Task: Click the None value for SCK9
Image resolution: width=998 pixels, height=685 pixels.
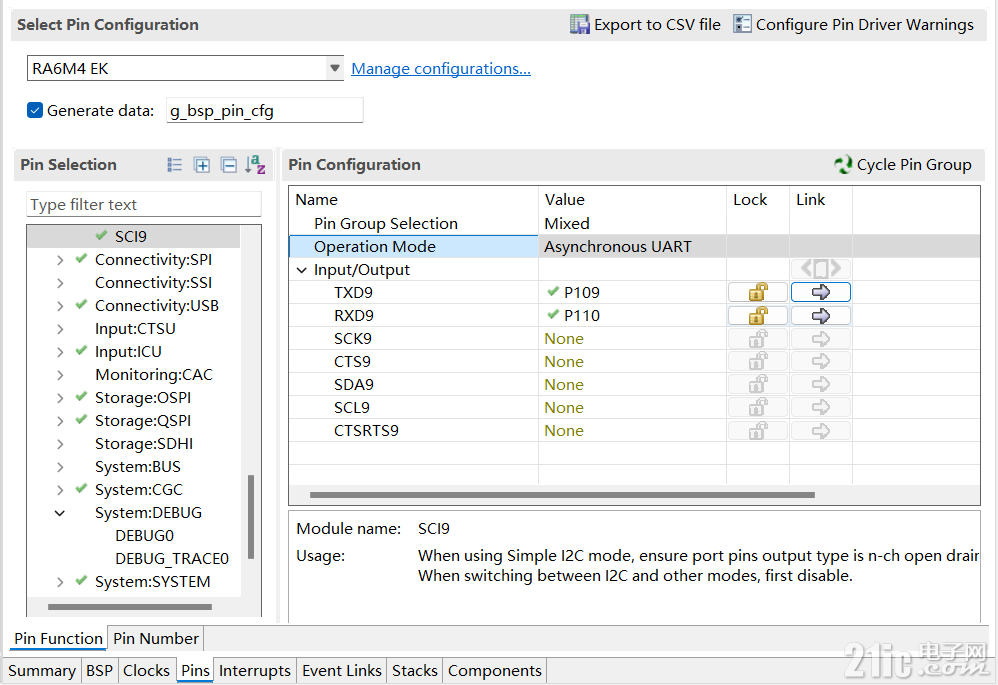Action: pos(564,339)
